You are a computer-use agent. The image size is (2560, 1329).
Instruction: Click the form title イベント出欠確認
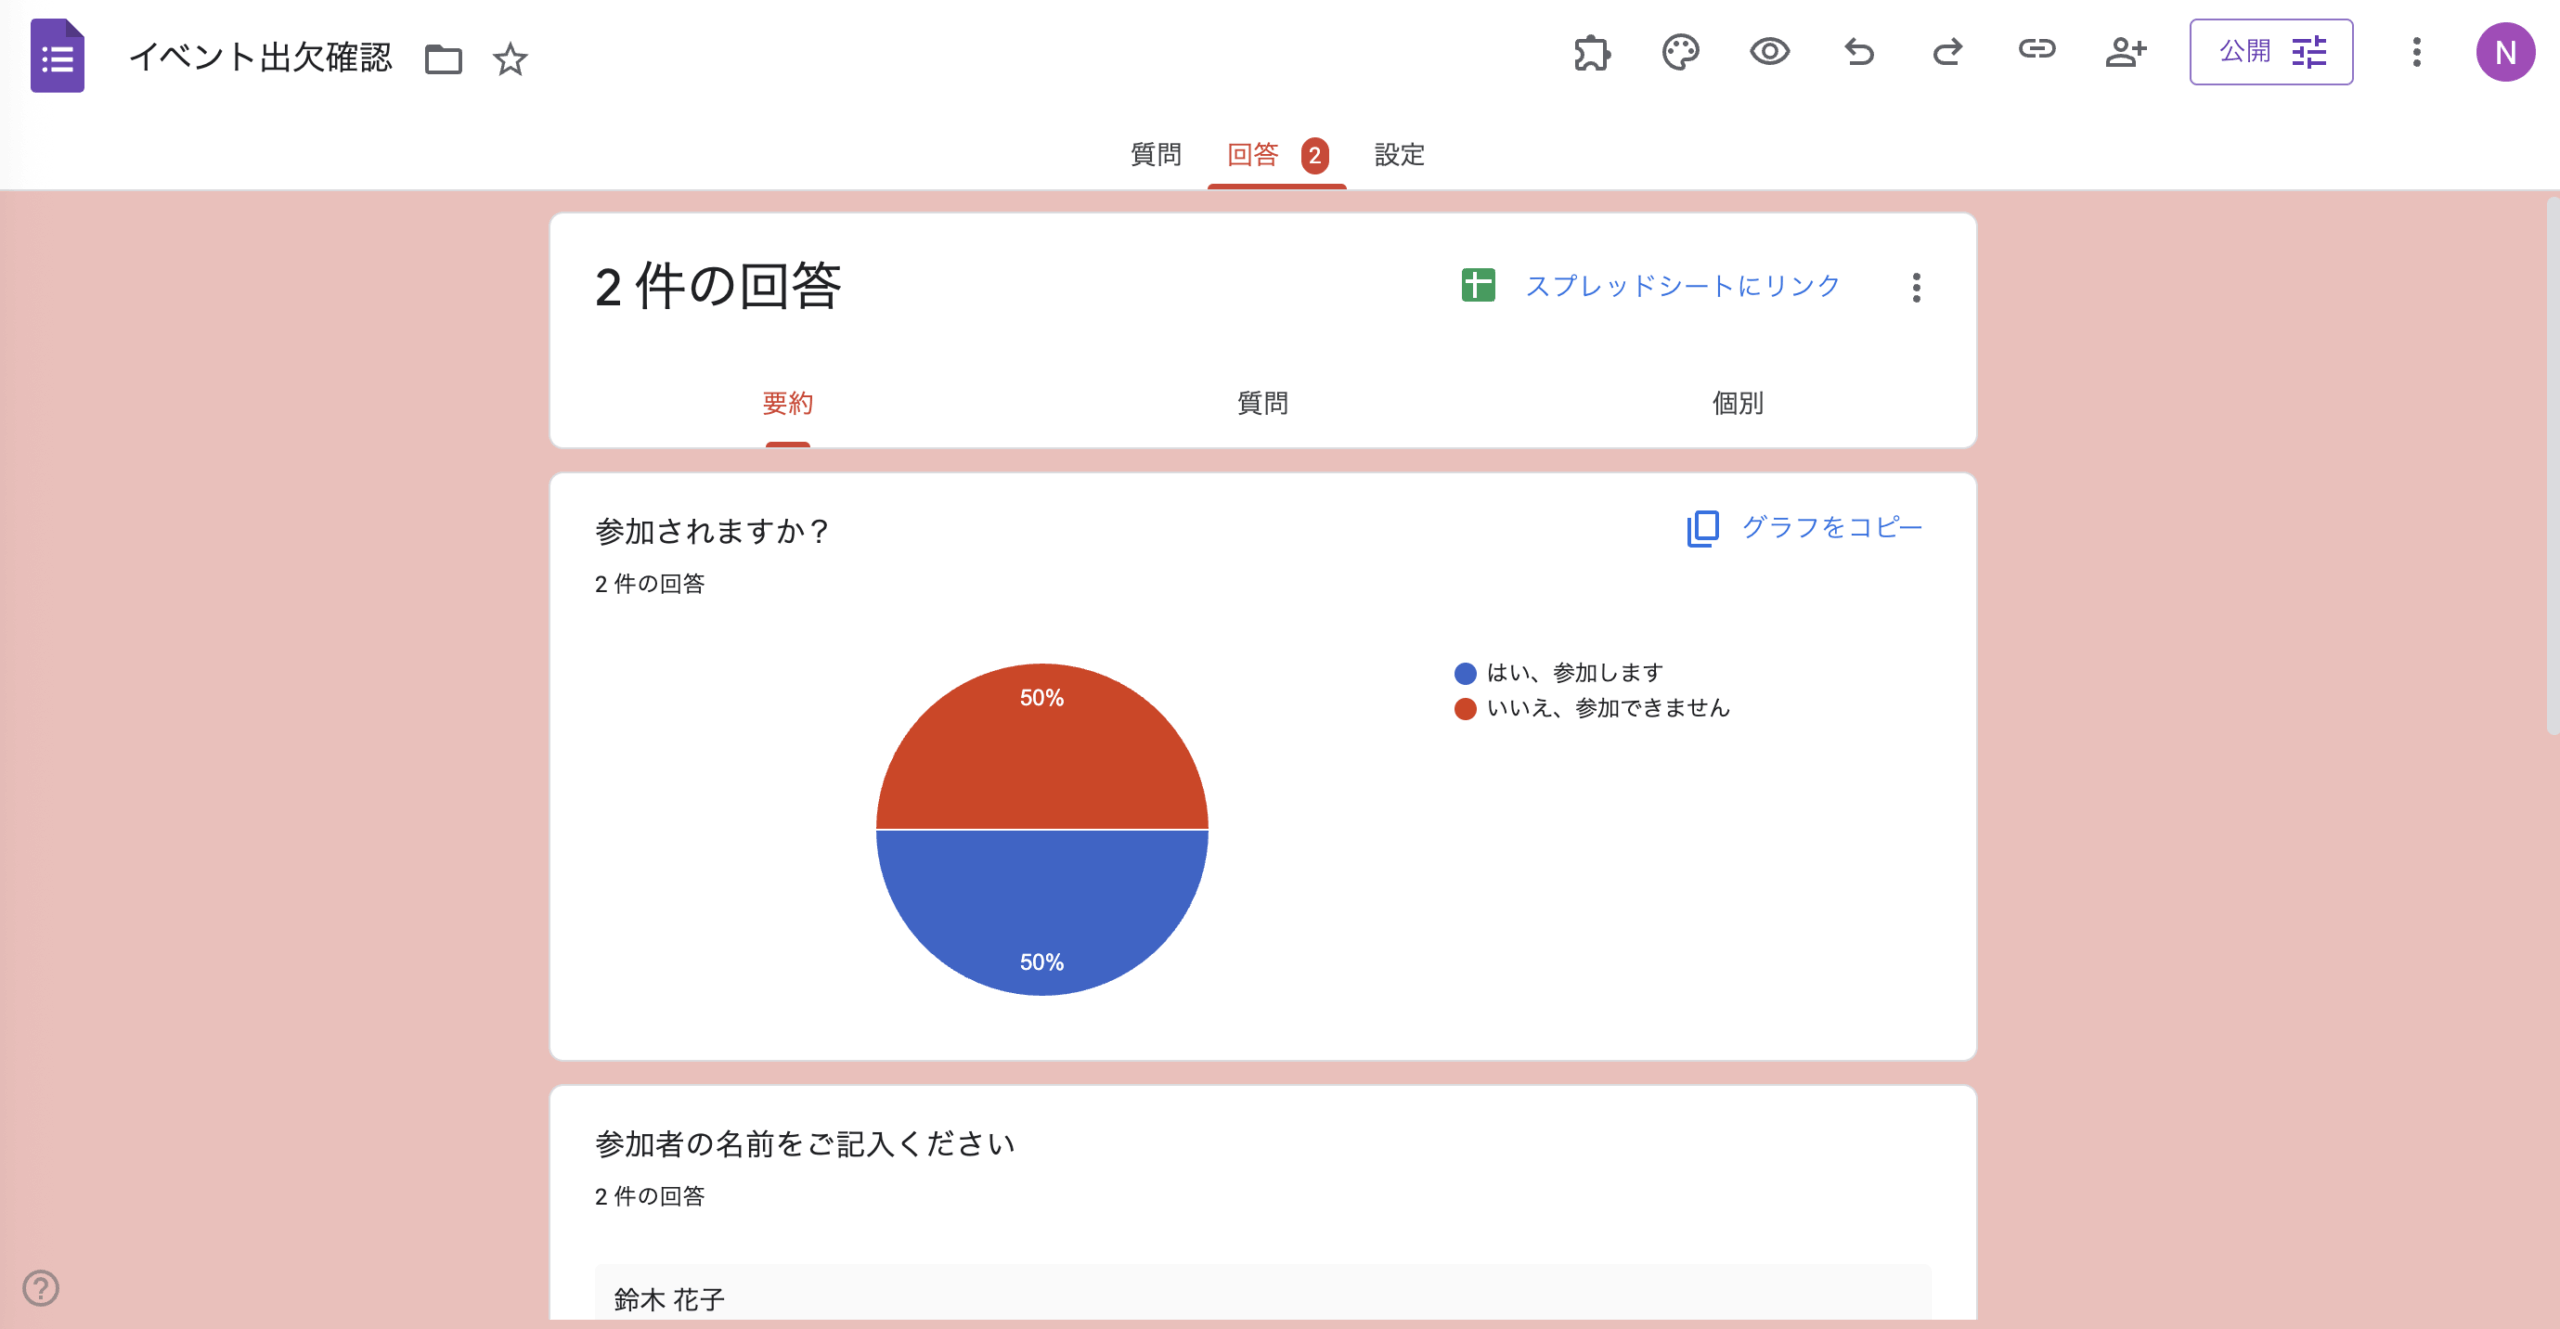pyautogui.click(x=260, y=58)
